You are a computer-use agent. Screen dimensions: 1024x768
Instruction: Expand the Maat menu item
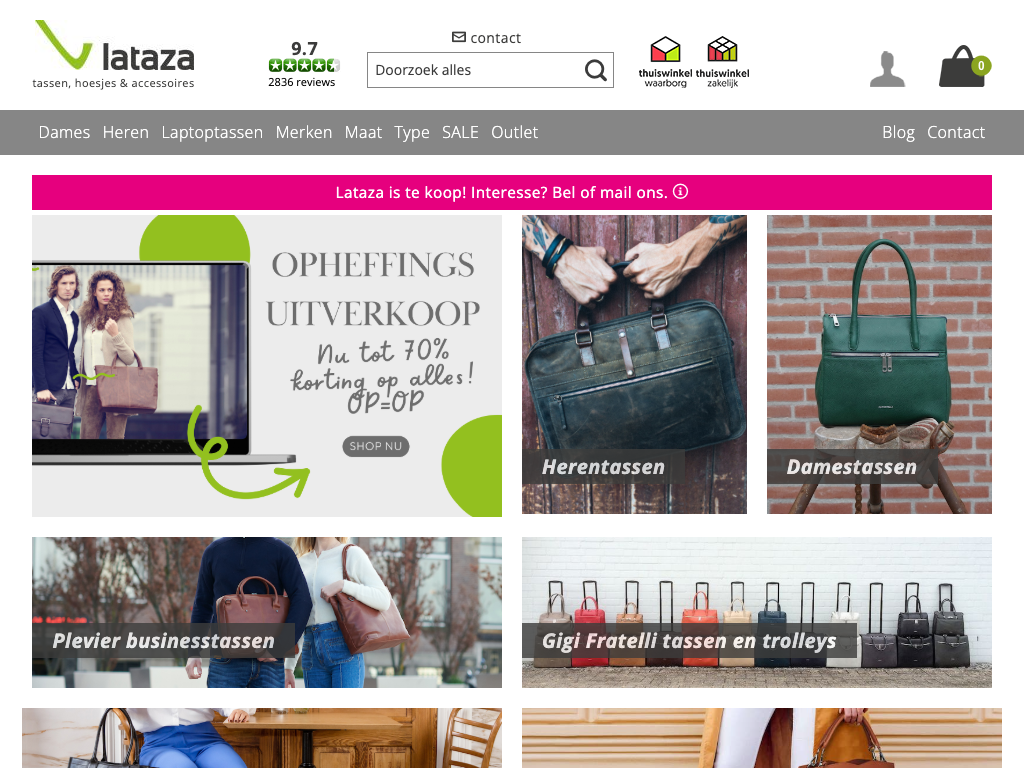pyautogui.click(x=363, y=133)
